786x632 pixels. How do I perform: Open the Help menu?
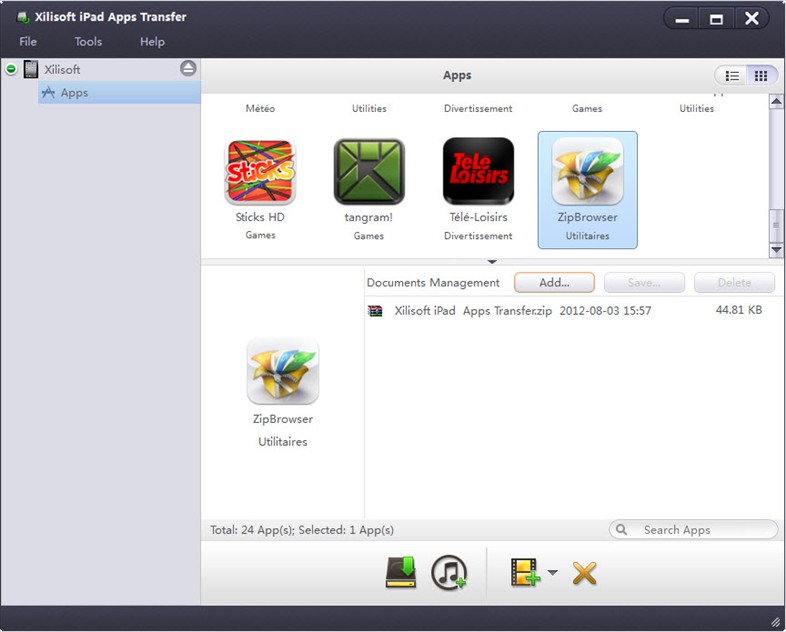[x=152, y=42]
